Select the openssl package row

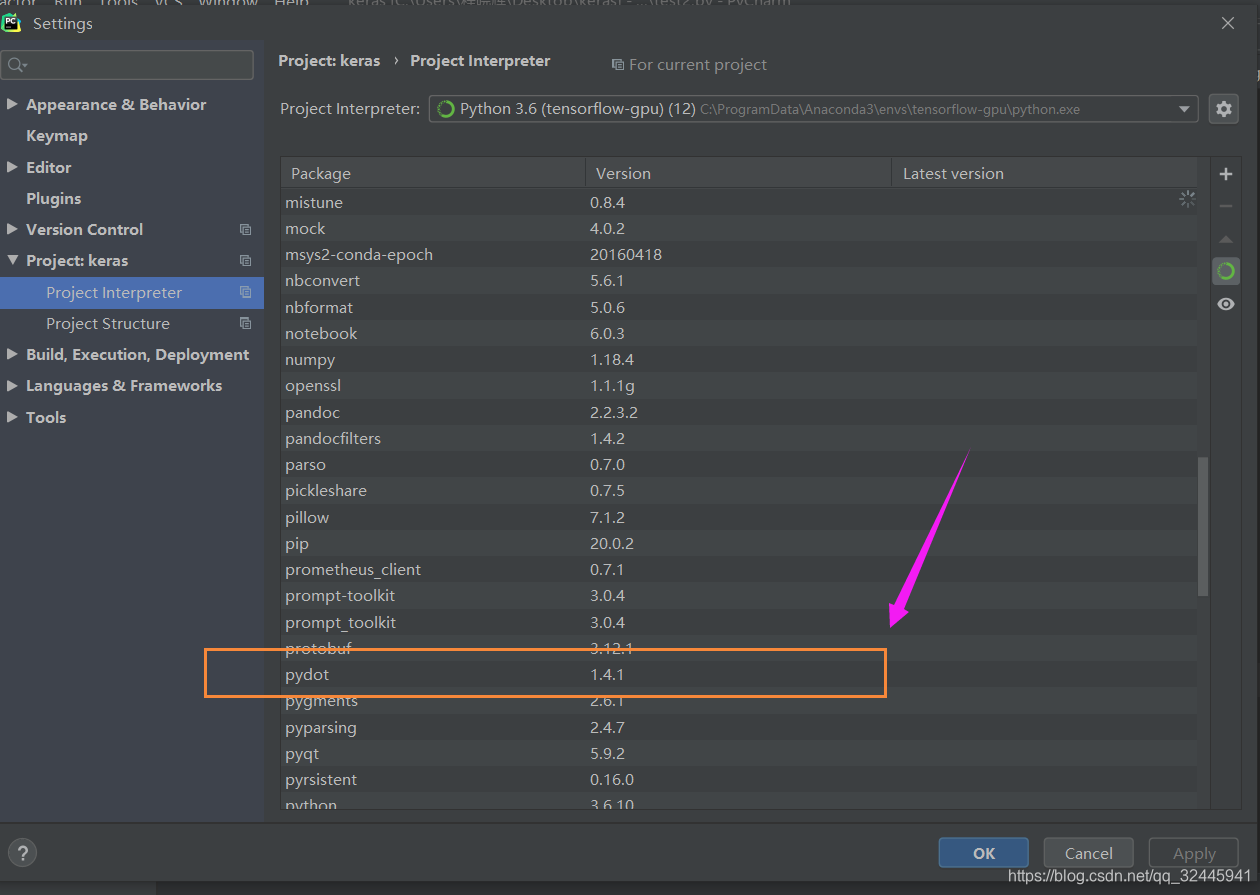click(739, 386)
